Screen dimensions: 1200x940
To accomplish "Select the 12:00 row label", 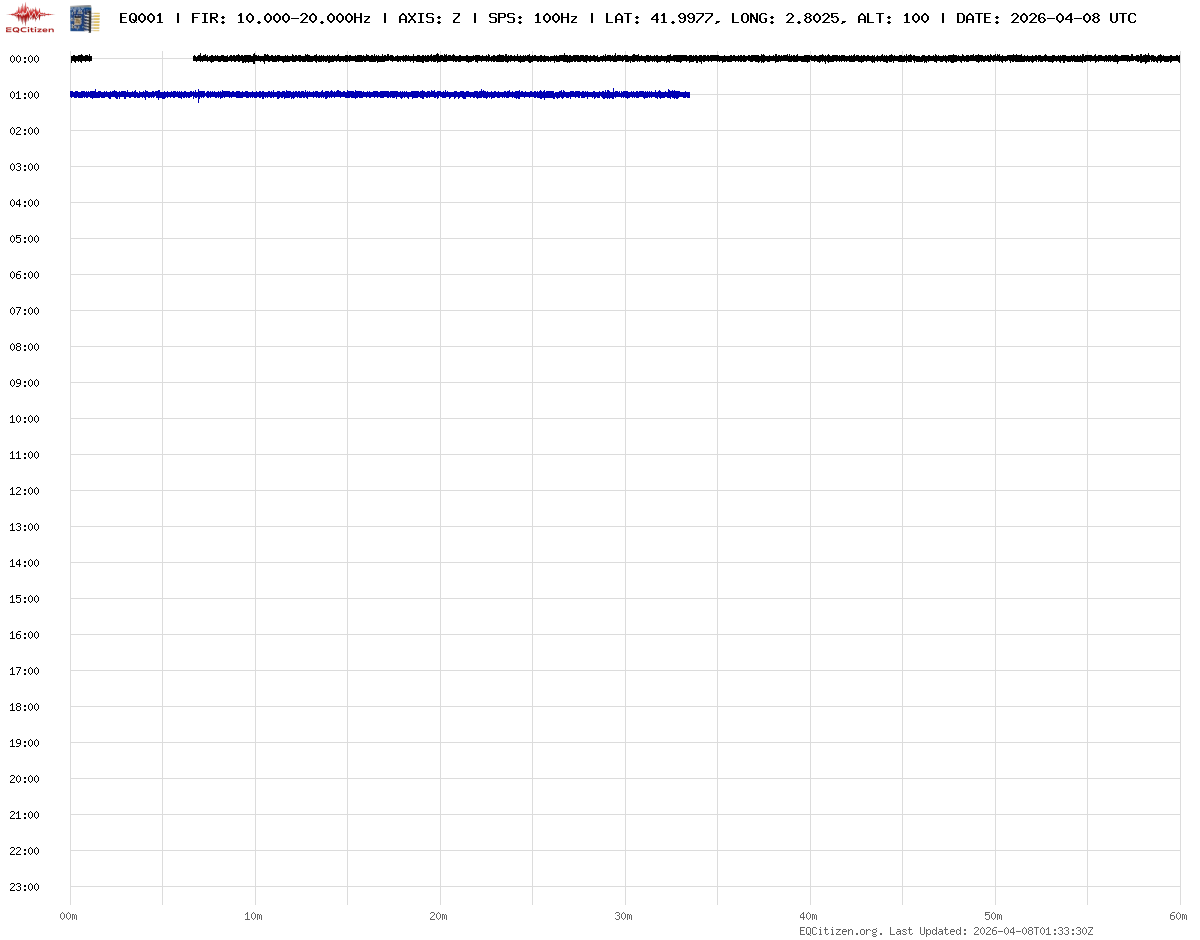I will tap(24, 491).
